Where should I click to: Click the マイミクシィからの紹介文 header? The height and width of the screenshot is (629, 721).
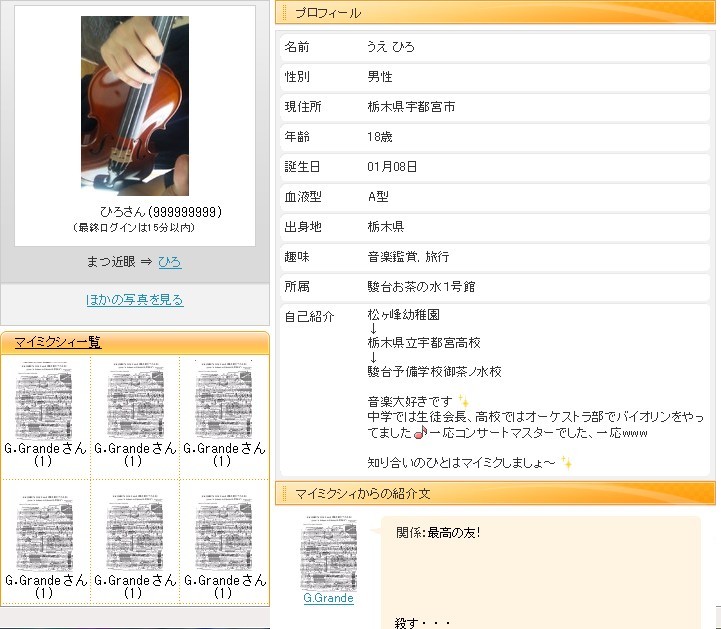pyautogui.click(x=495, y=493)
